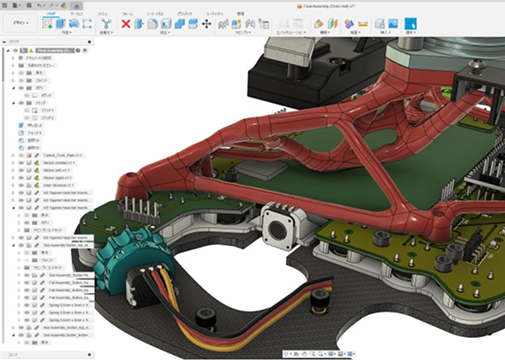Switch to the Sheet Metal tab
505x360 pixels.
[155, 14]
